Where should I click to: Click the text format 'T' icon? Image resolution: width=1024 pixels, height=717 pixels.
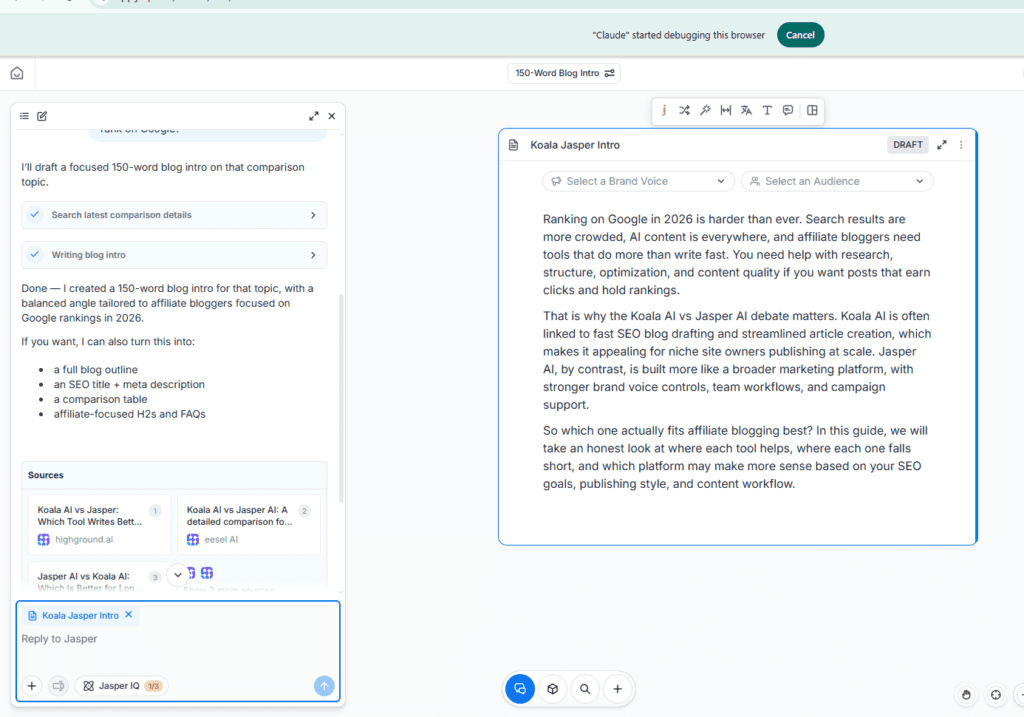(x=767, y=110)
